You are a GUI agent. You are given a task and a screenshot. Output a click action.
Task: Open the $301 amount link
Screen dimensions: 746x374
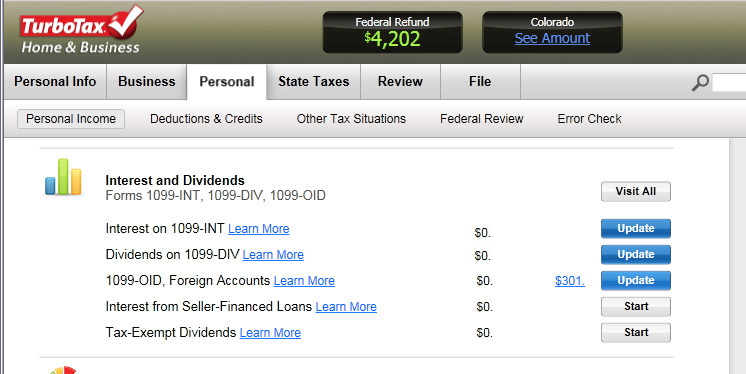[570, 281]
